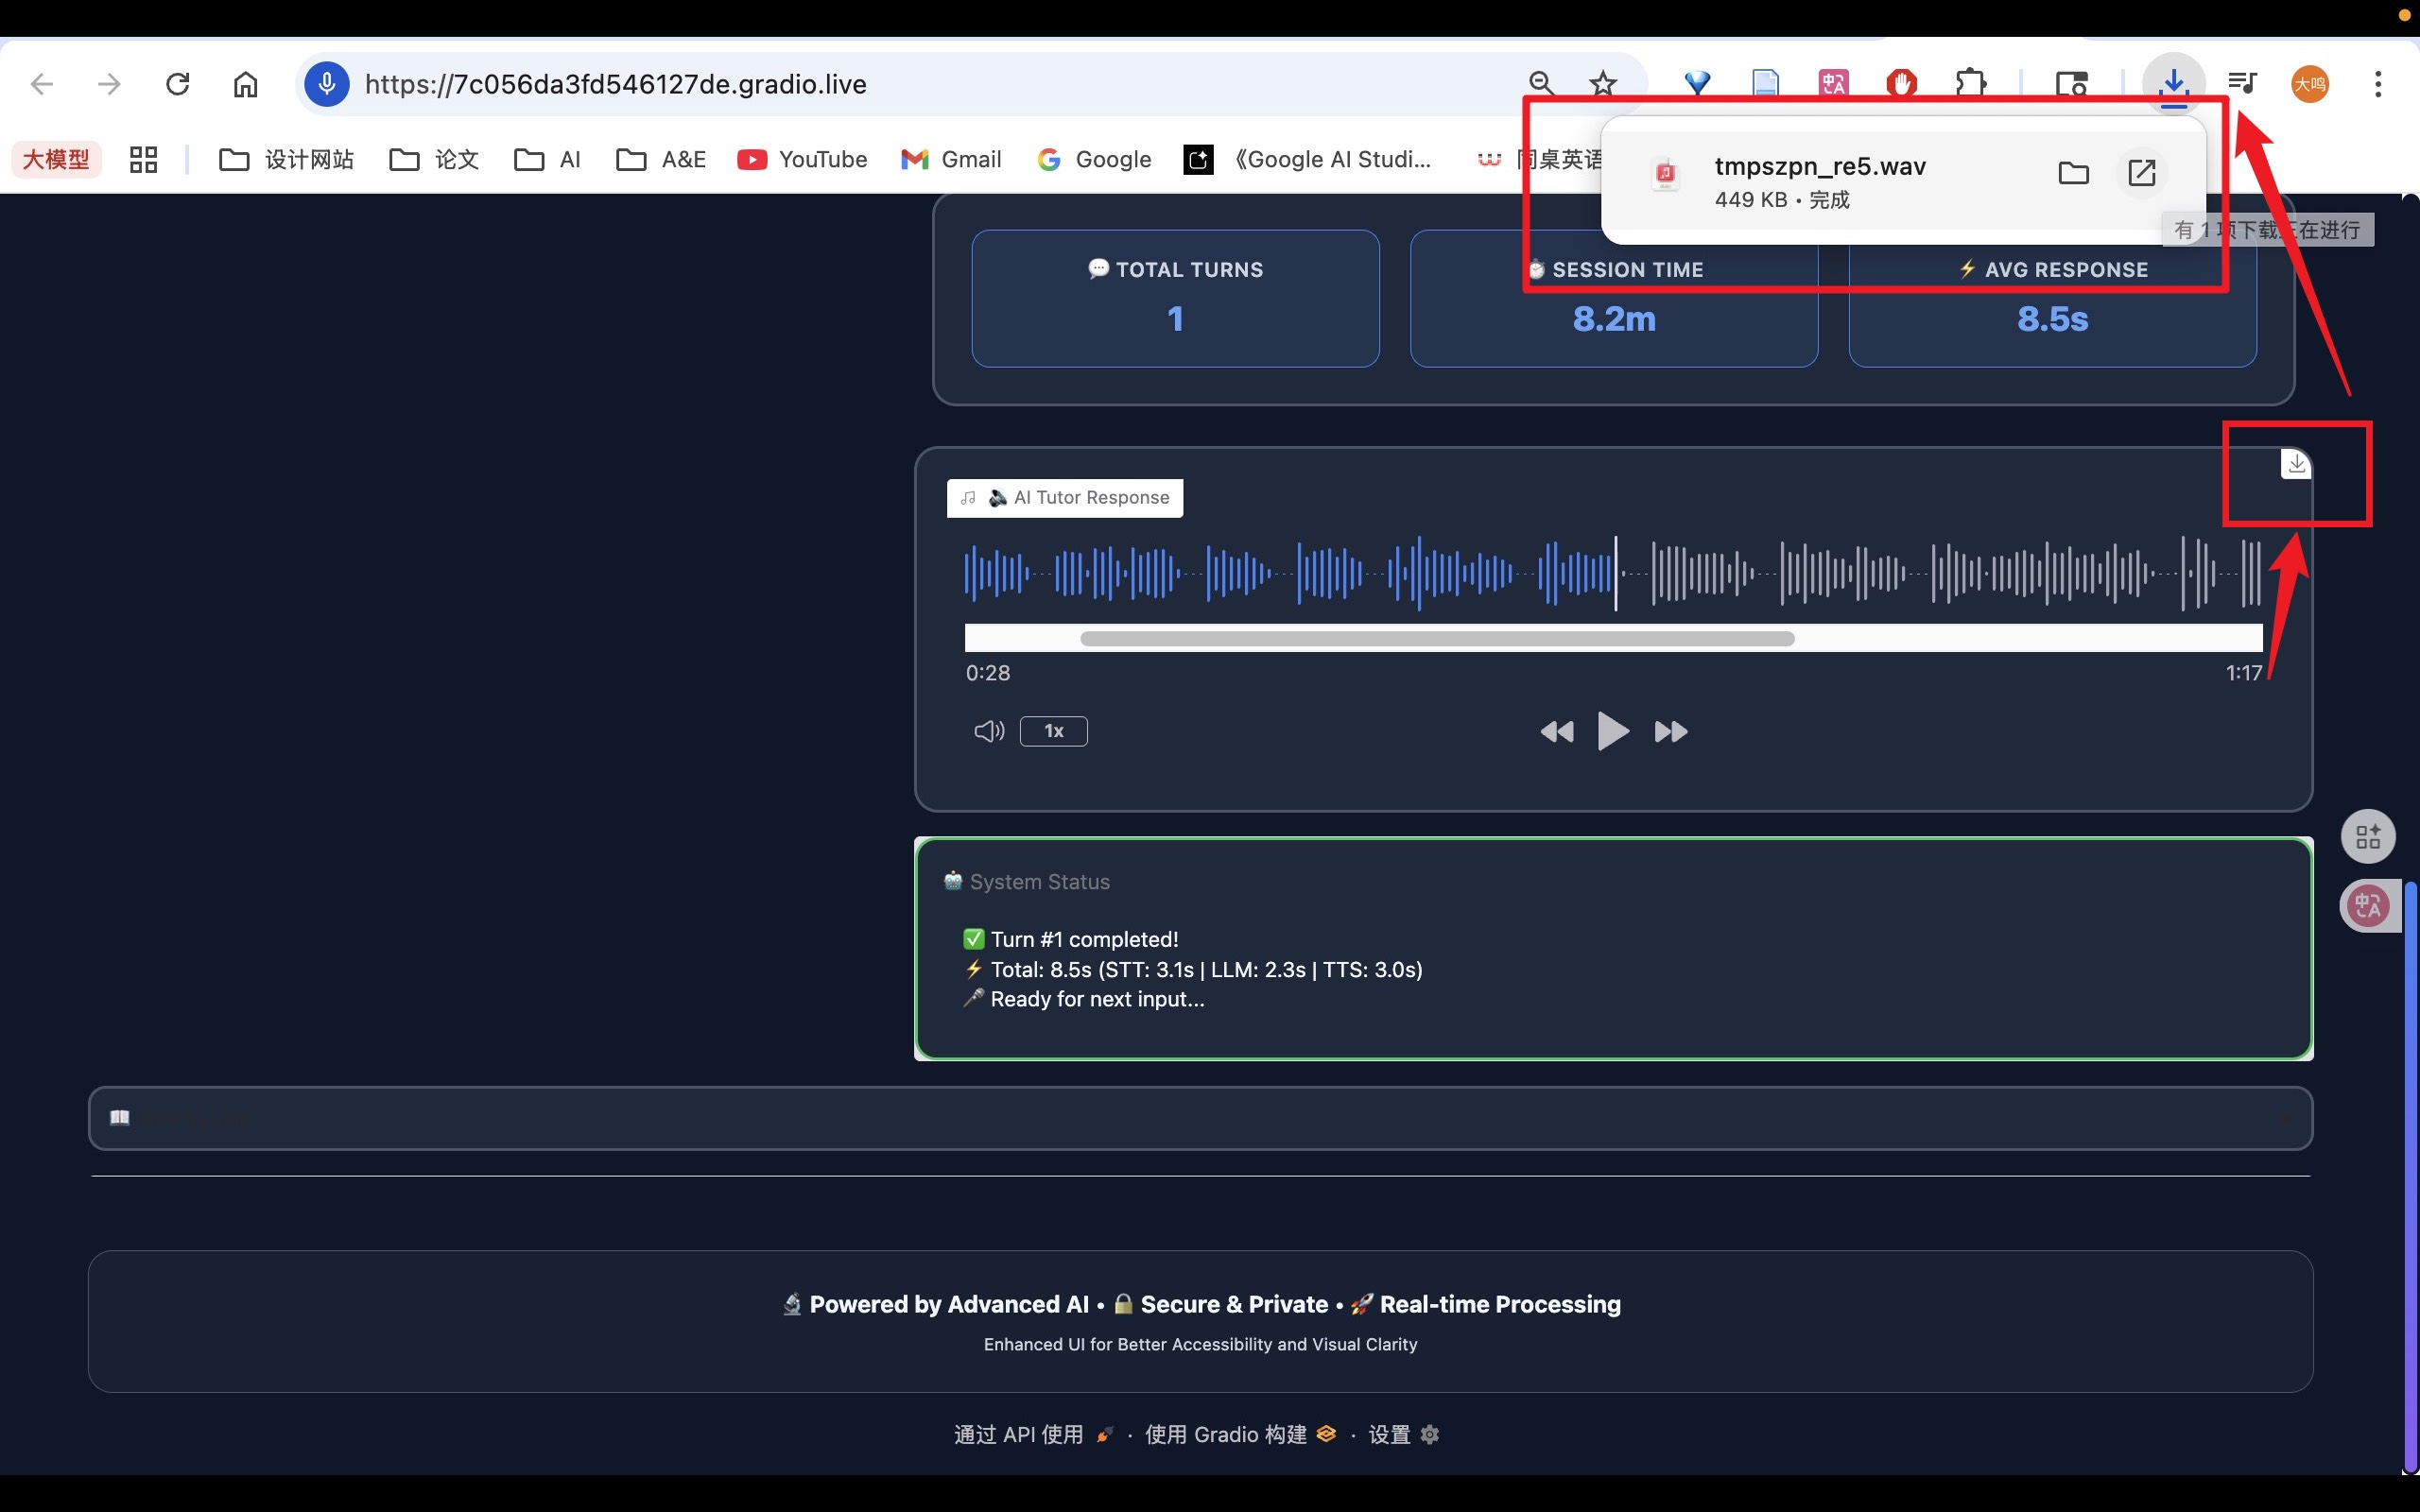Click the rewind audio button
Viewport: 2420px width, 1512px height.
[1556, 732]
